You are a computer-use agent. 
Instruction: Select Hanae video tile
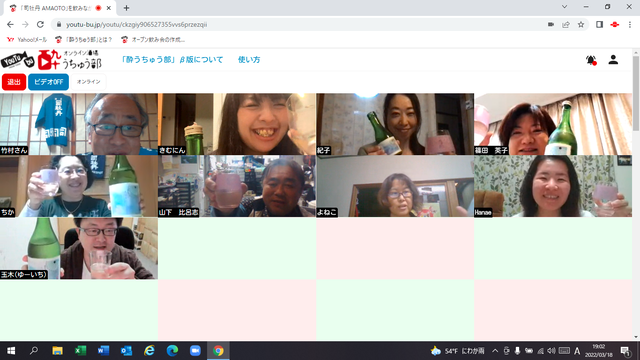(x=553, y=186)
